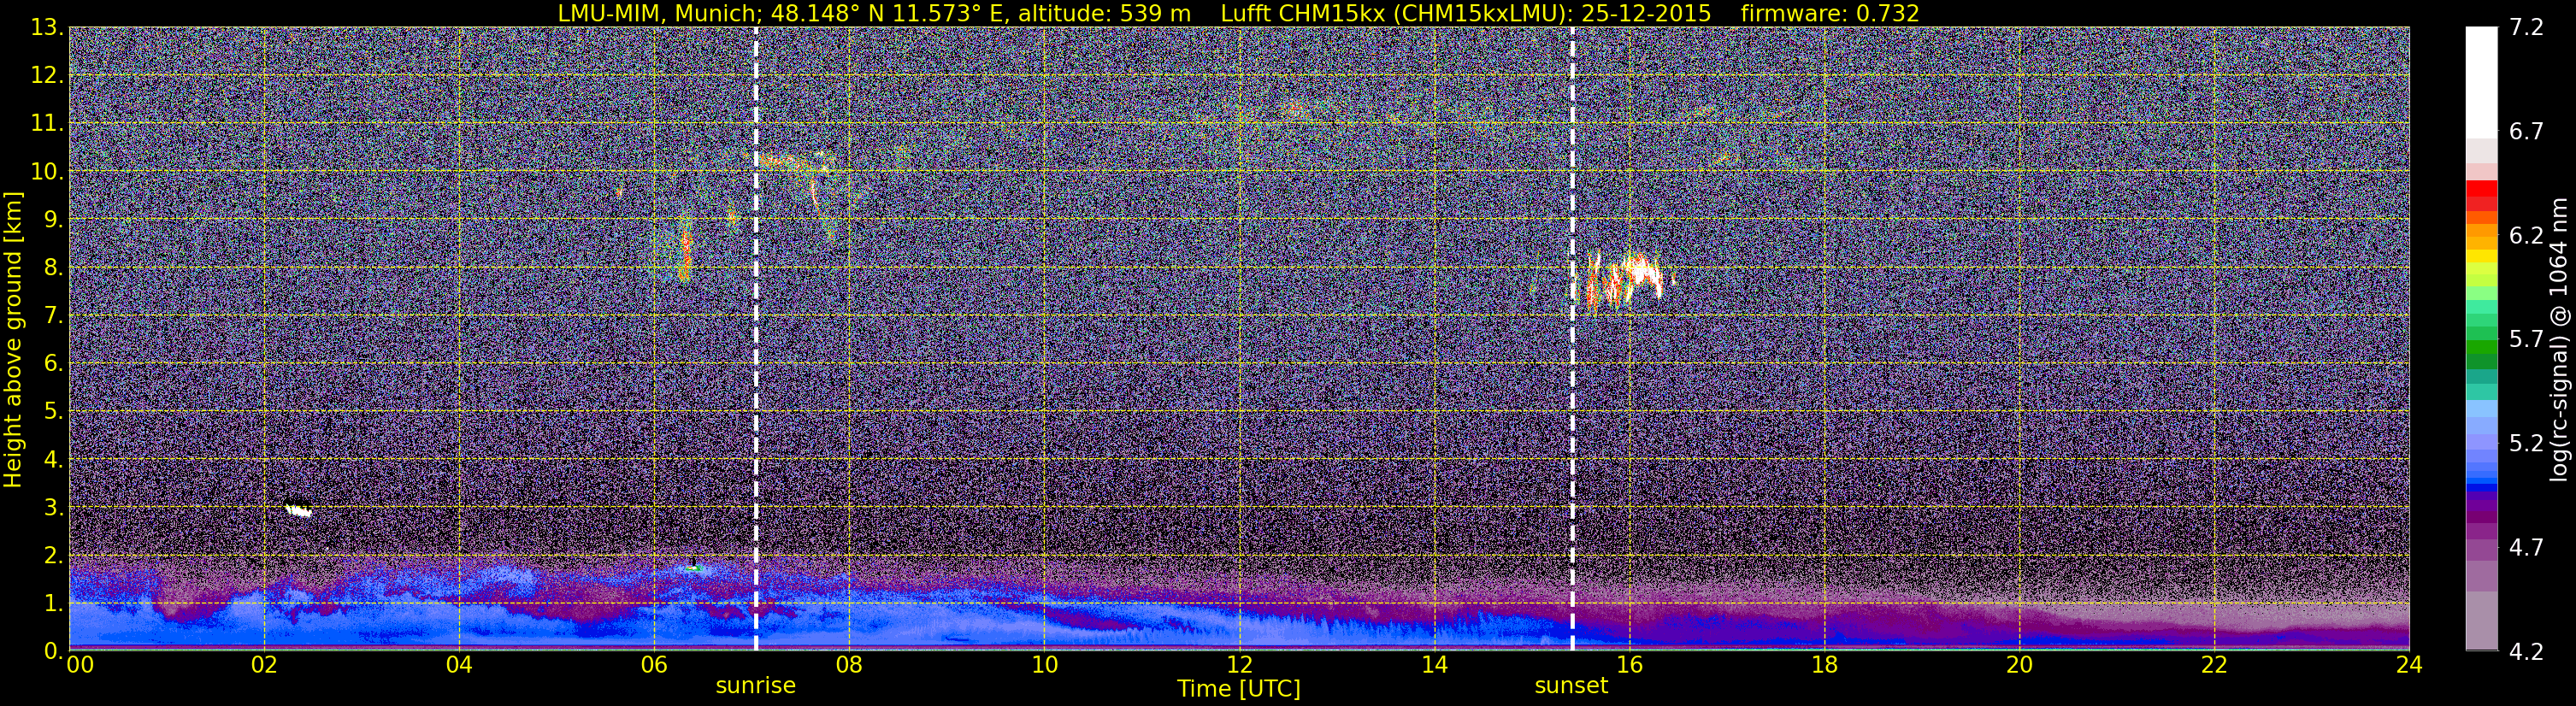The image size is (2576, 706).
Task: Click the time axis tick label "02"
Action: [264, 665]
